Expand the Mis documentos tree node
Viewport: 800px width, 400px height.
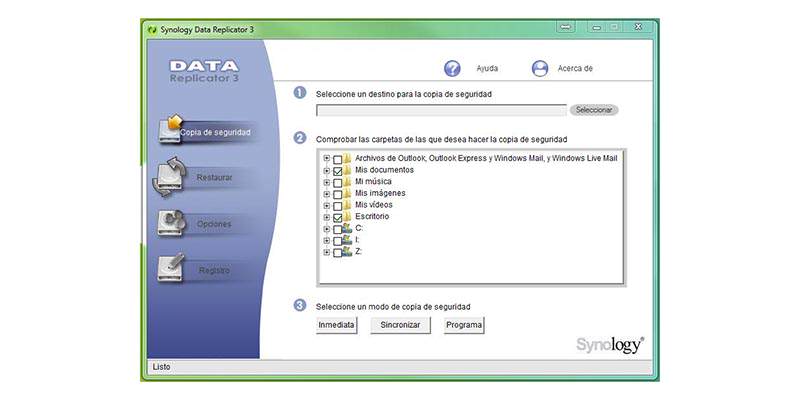click(327, 171)
